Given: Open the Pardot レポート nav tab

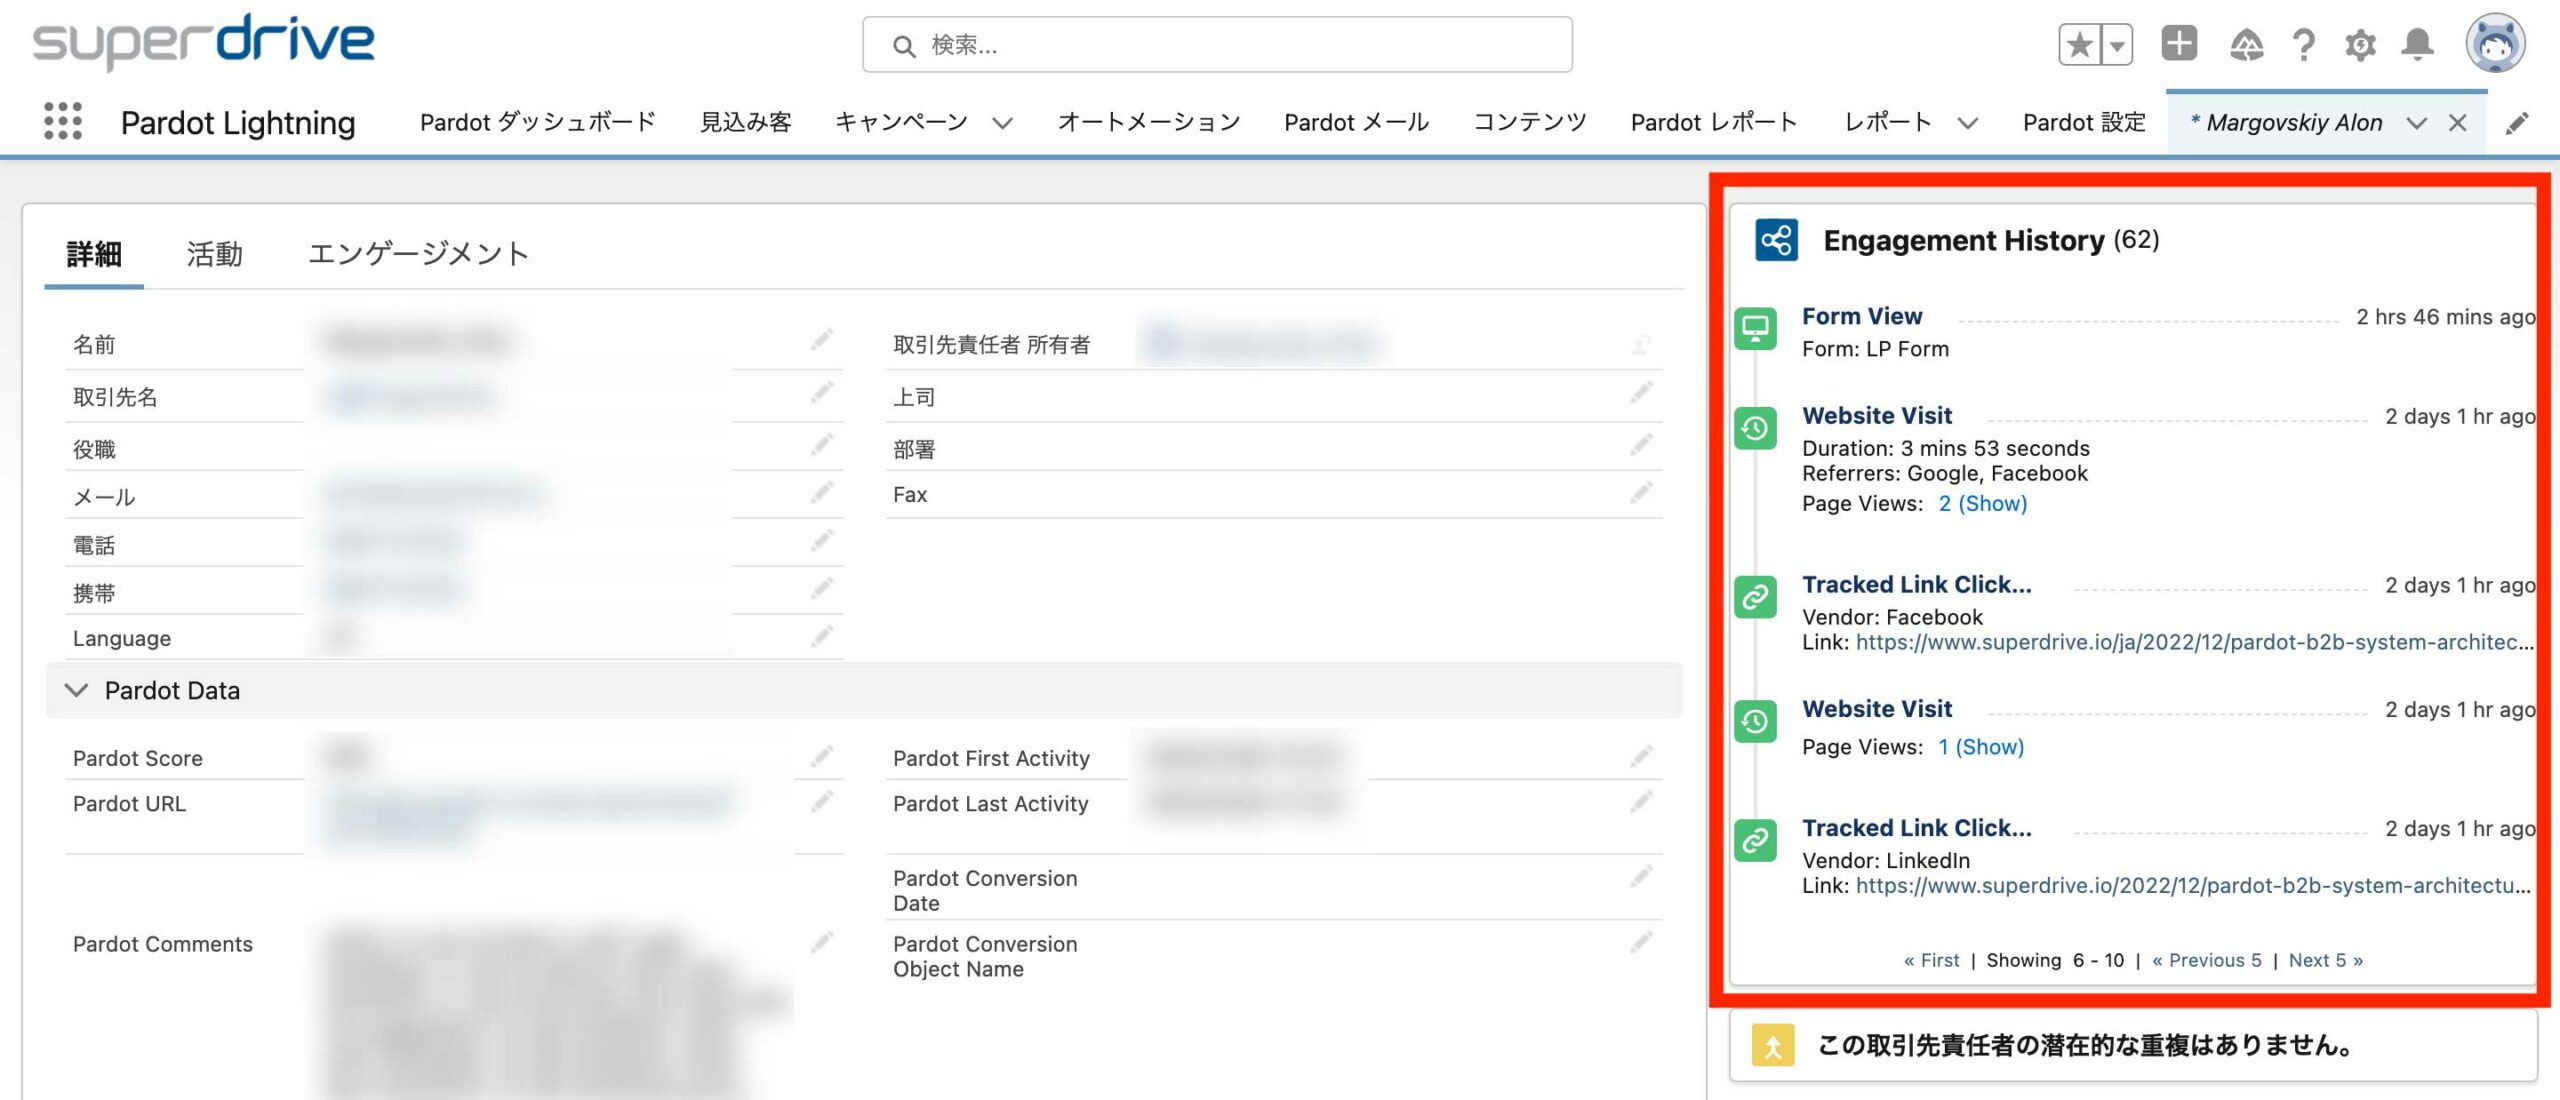Looking at the screenshot, I should [1714, 122].
